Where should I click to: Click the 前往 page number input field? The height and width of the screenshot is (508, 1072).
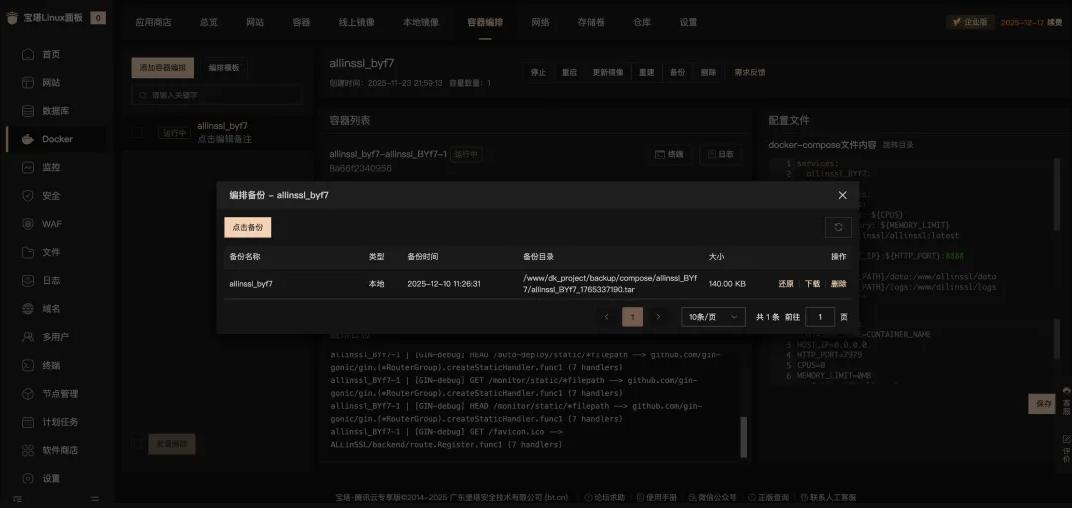coord(820,317)
